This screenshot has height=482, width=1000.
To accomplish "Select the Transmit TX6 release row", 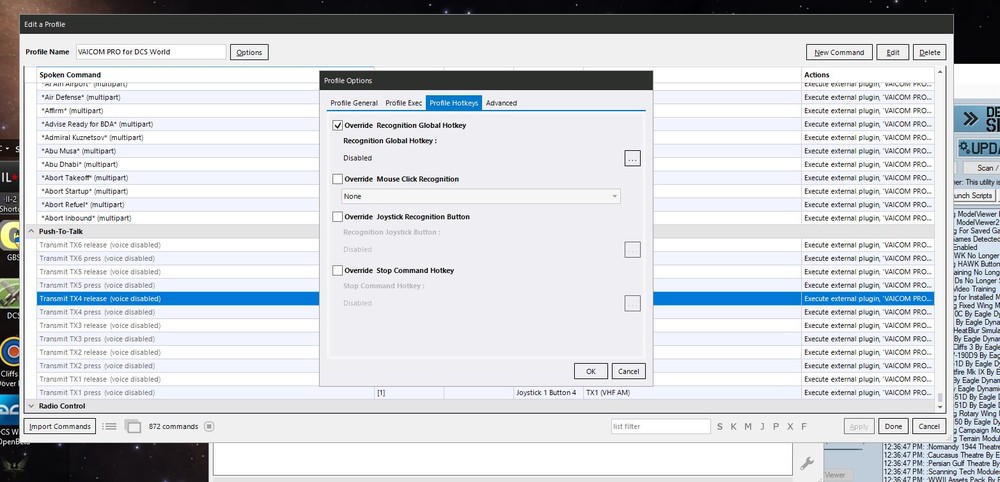I will pyautogui.click(x=485, y=245).
